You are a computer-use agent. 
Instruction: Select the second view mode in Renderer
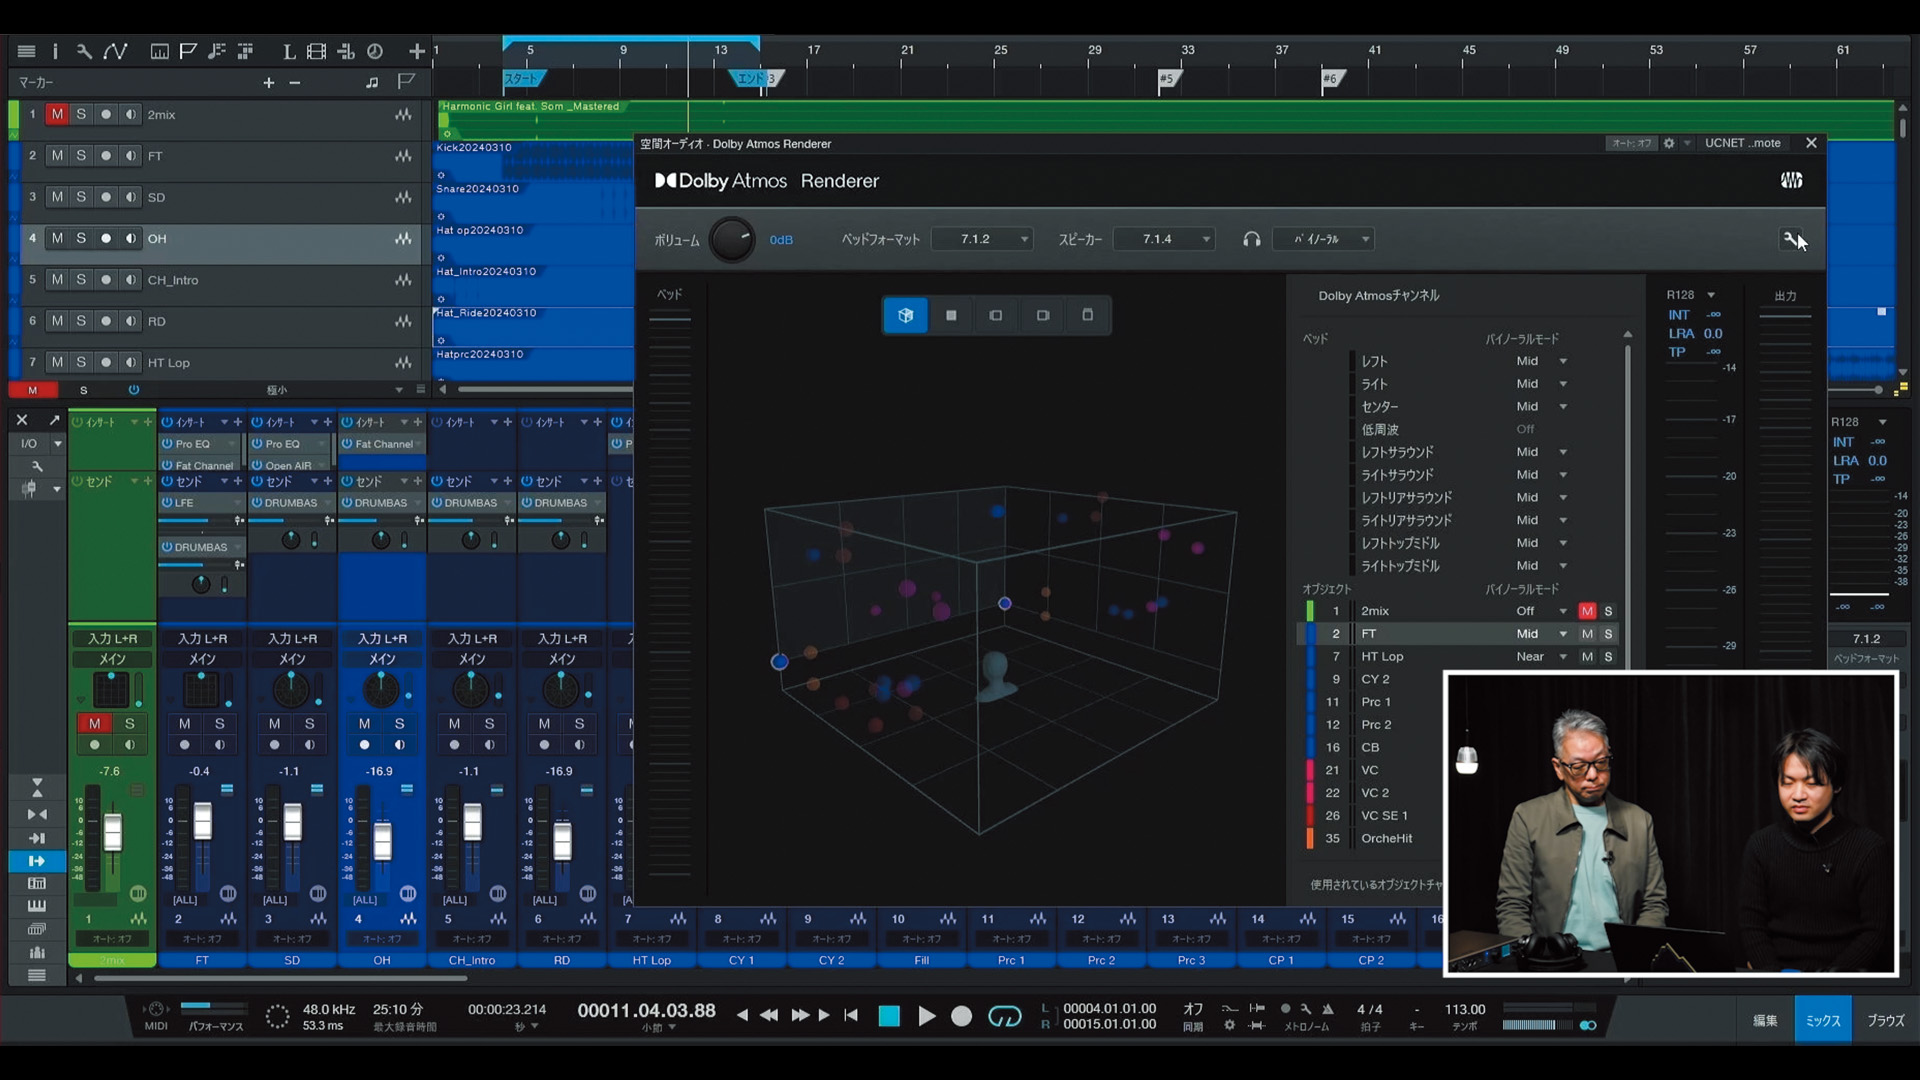click(951, 315)
